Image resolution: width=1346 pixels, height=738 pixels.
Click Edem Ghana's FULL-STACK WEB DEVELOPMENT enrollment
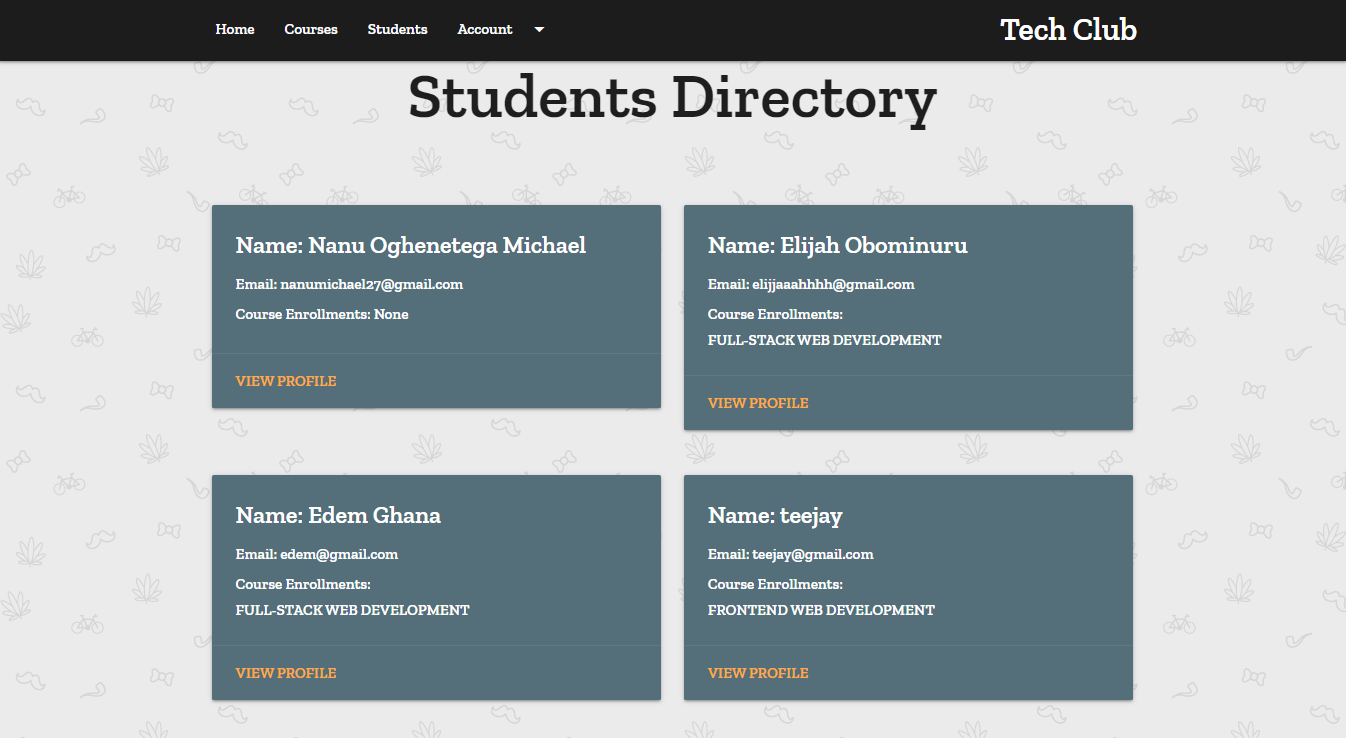353,610
